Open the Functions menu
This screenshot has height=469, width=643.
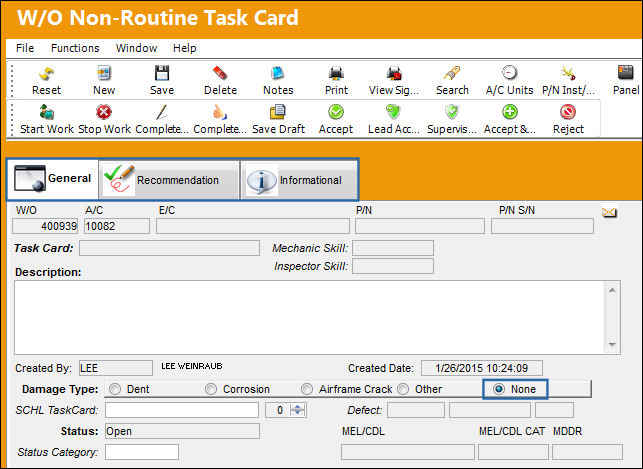tap(75, 48)
